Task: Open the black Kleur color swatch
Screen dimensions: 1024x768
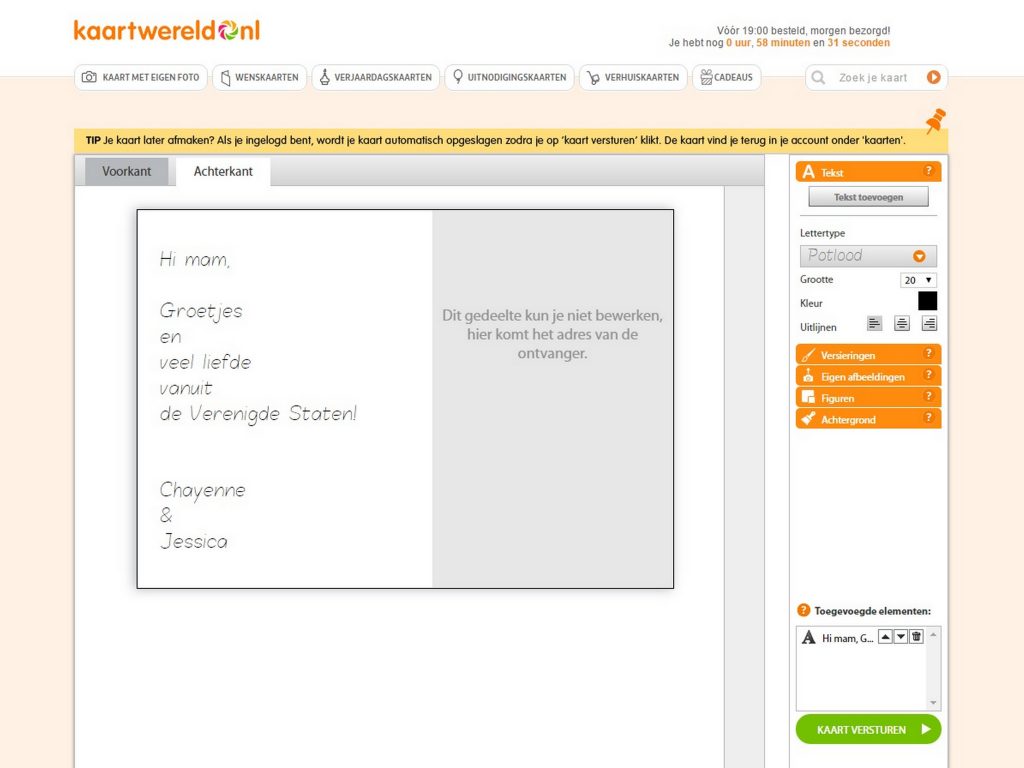Action: [927, 301]
